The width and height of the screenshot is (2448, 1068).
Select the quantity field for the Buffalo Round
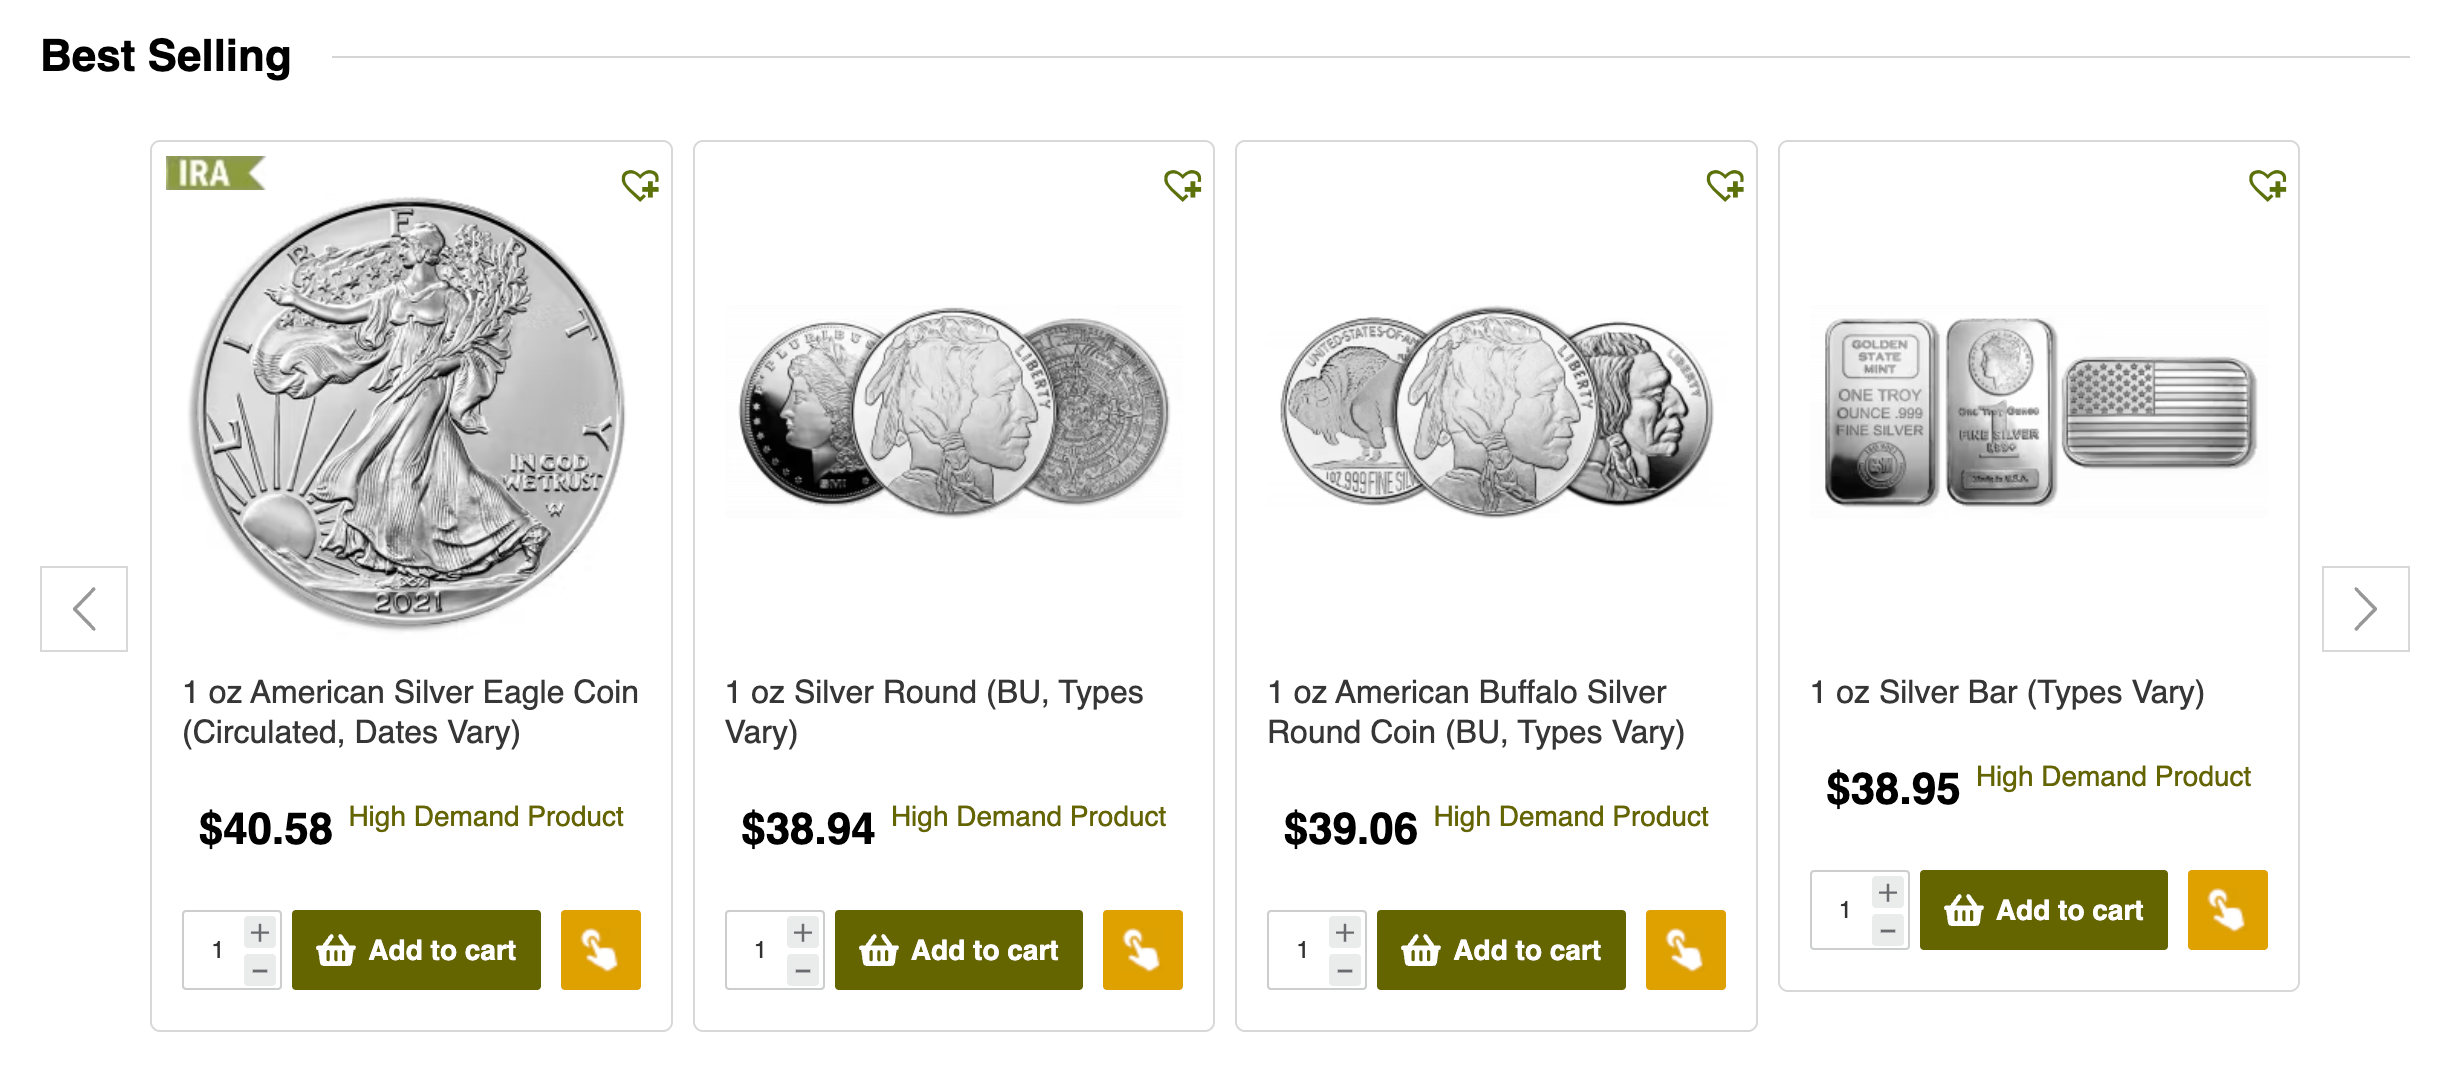tap(1303, 948)
